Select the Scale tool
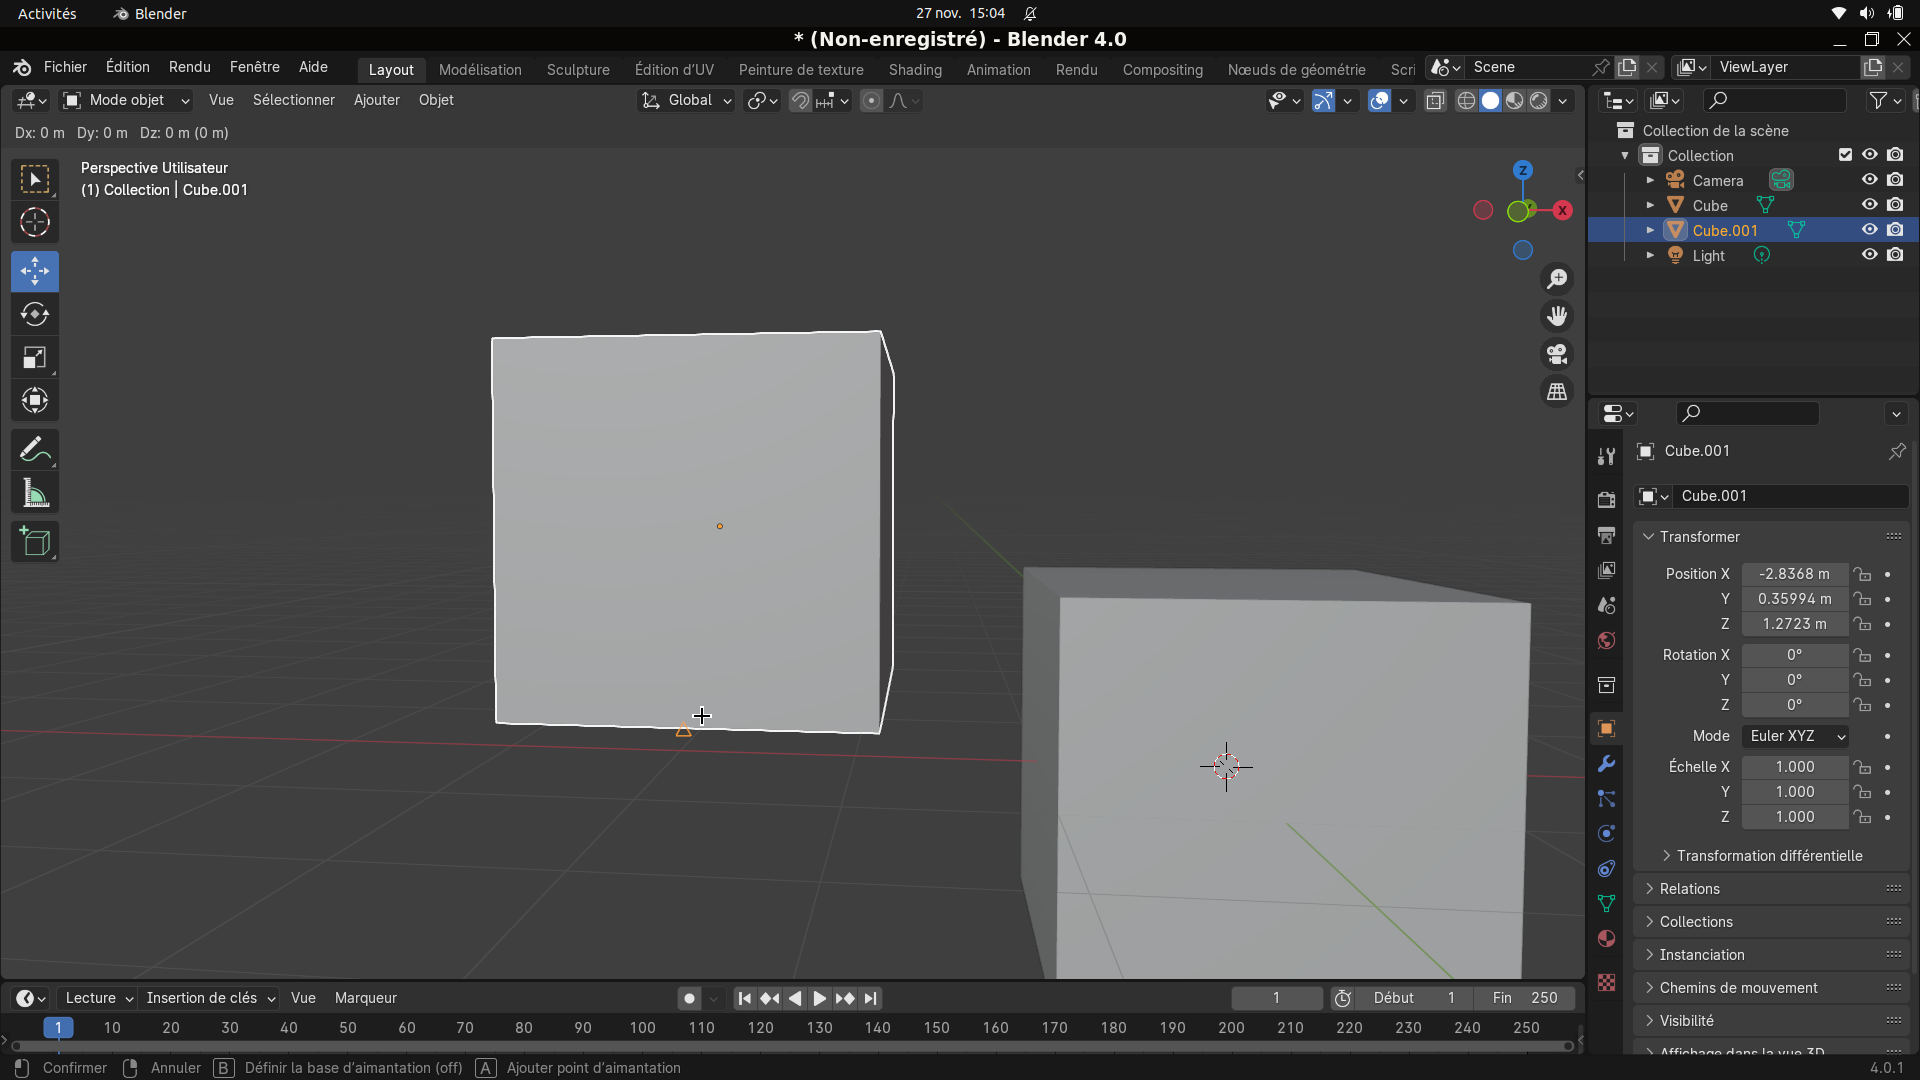 [35, 358]
